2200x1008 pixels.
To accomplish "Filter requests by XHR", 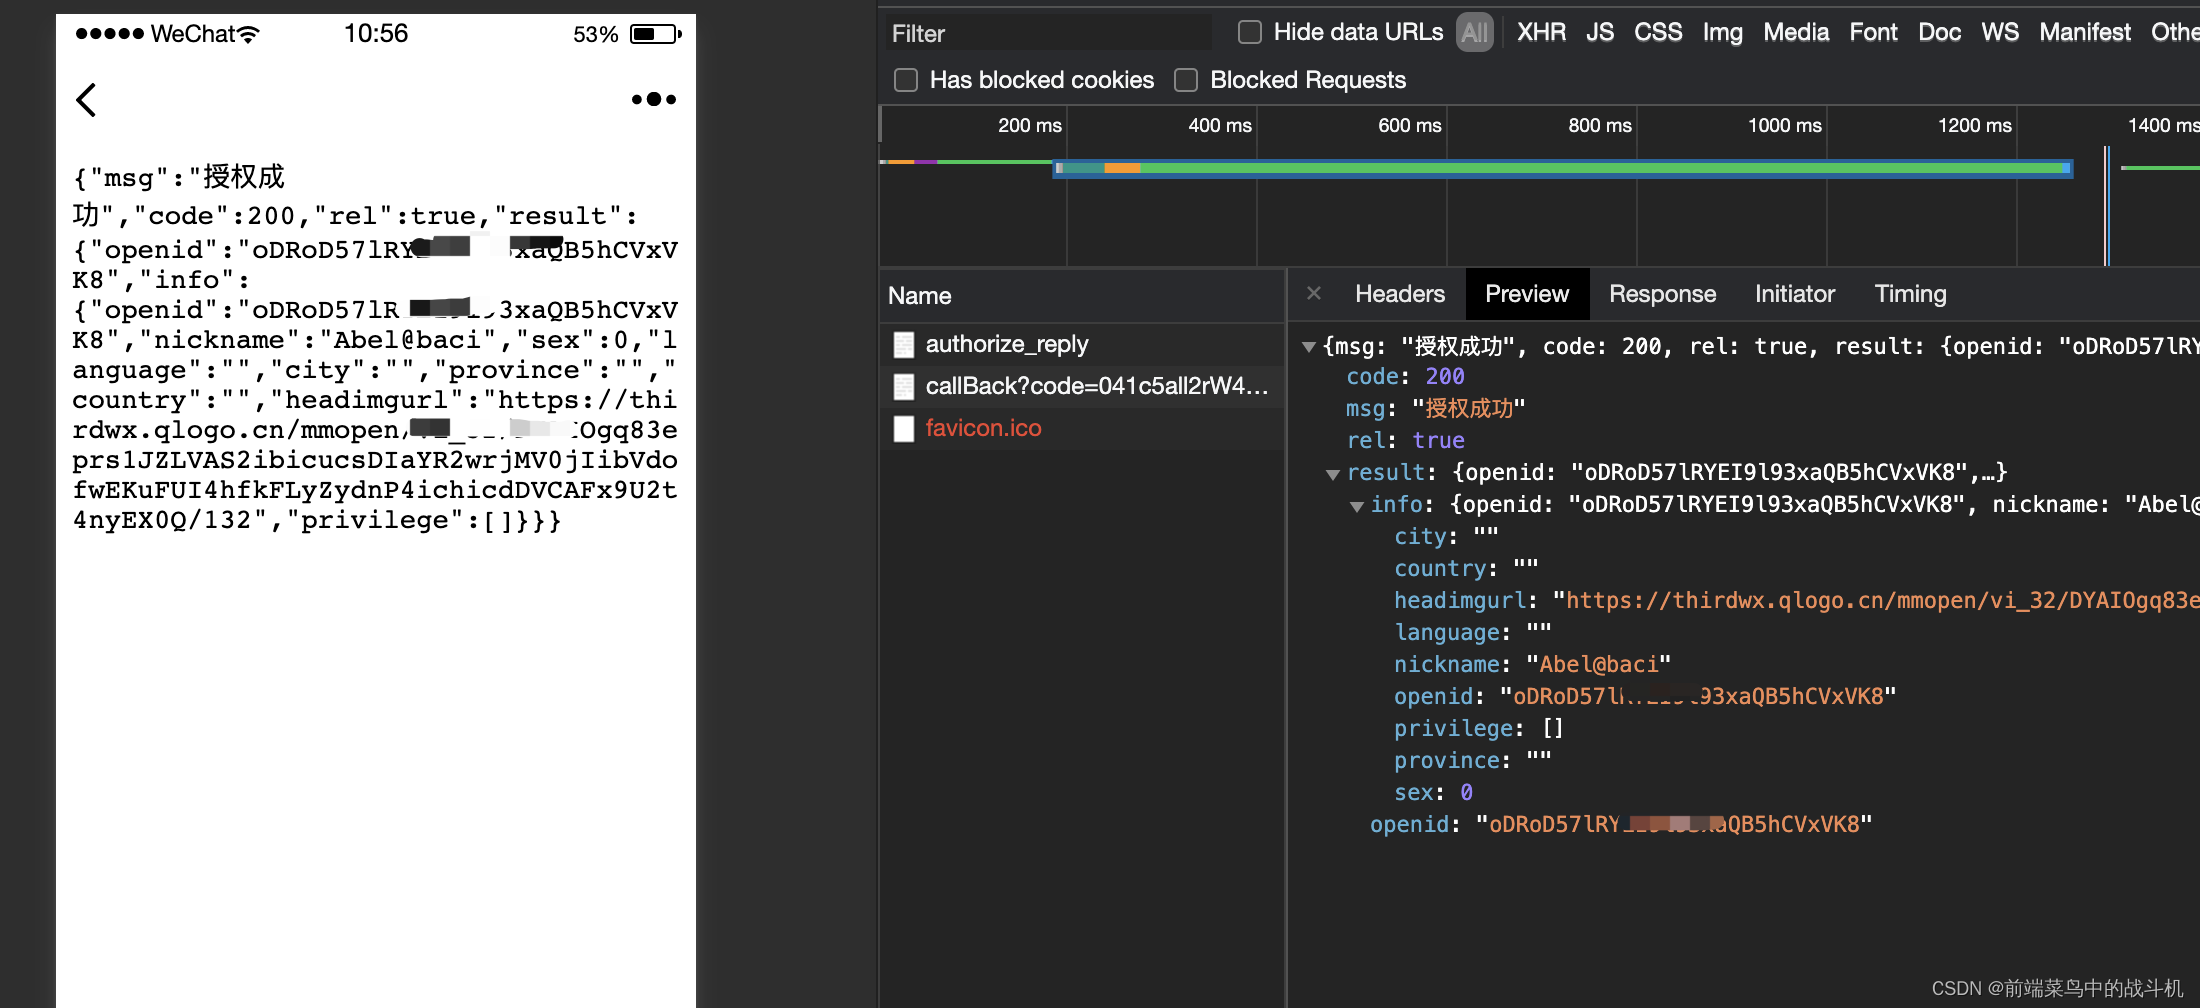I will coord(1541,32).
